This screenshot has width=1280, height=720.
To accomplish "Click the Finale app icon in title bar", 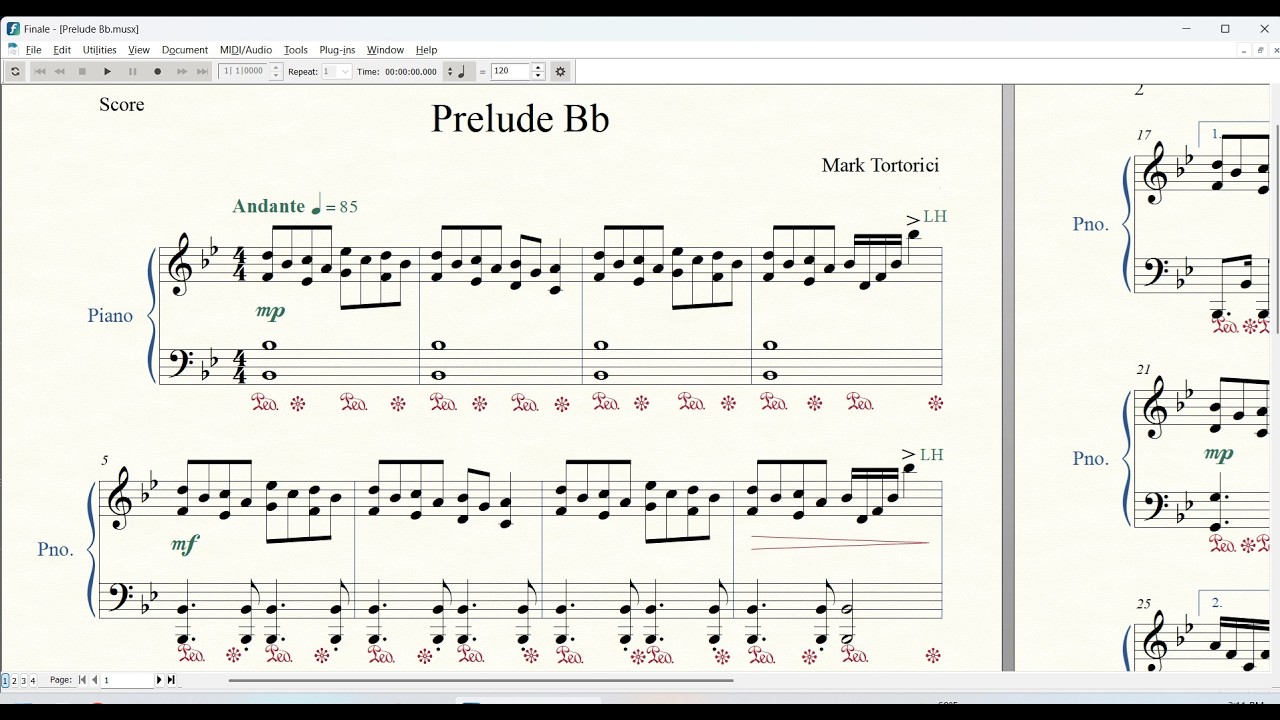I will (13, 29).
